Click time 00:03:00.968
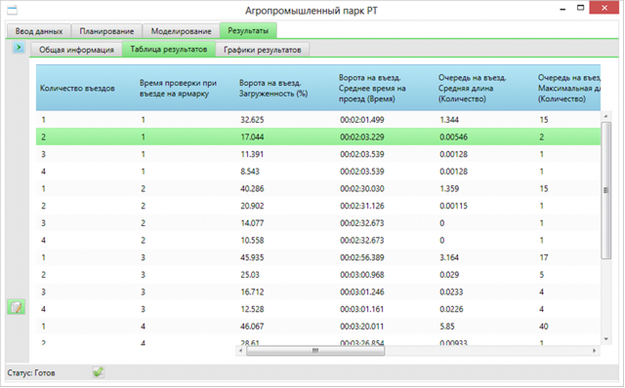Image resolution: width=625 pixels, height=388 pixels. point(362,275)
